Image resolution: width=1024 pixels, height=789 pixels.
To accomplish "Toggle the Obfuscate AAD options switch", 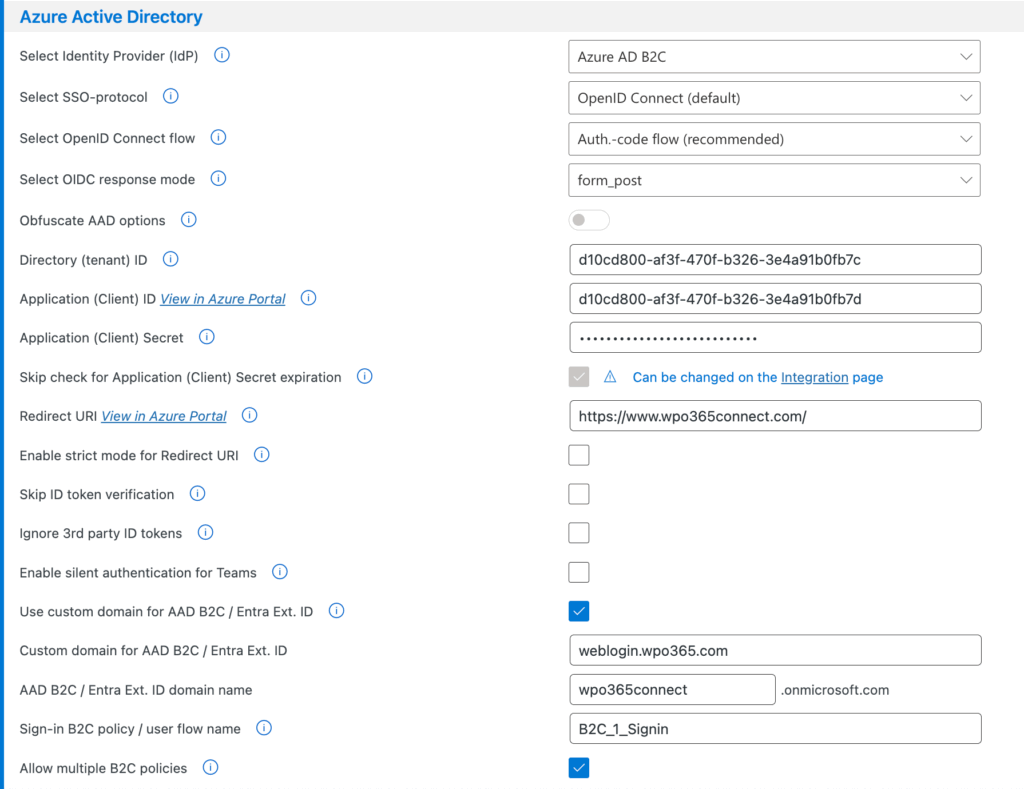I will click(589, 220).
